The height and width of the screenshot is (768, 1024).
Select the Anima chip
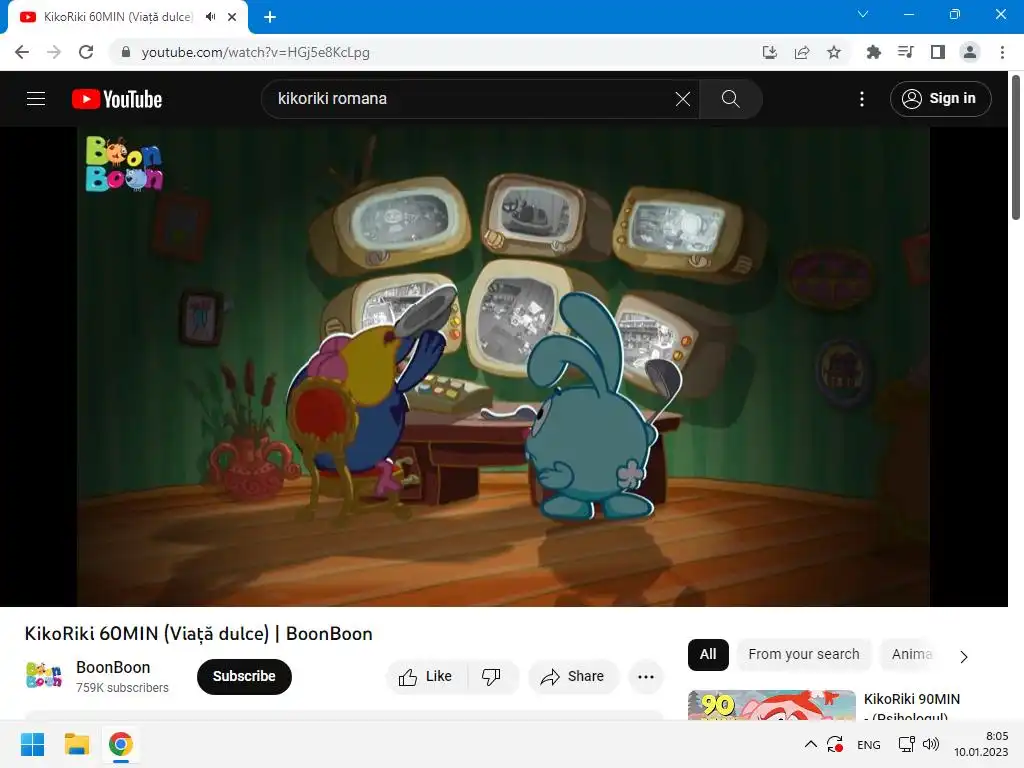point(912,654)
